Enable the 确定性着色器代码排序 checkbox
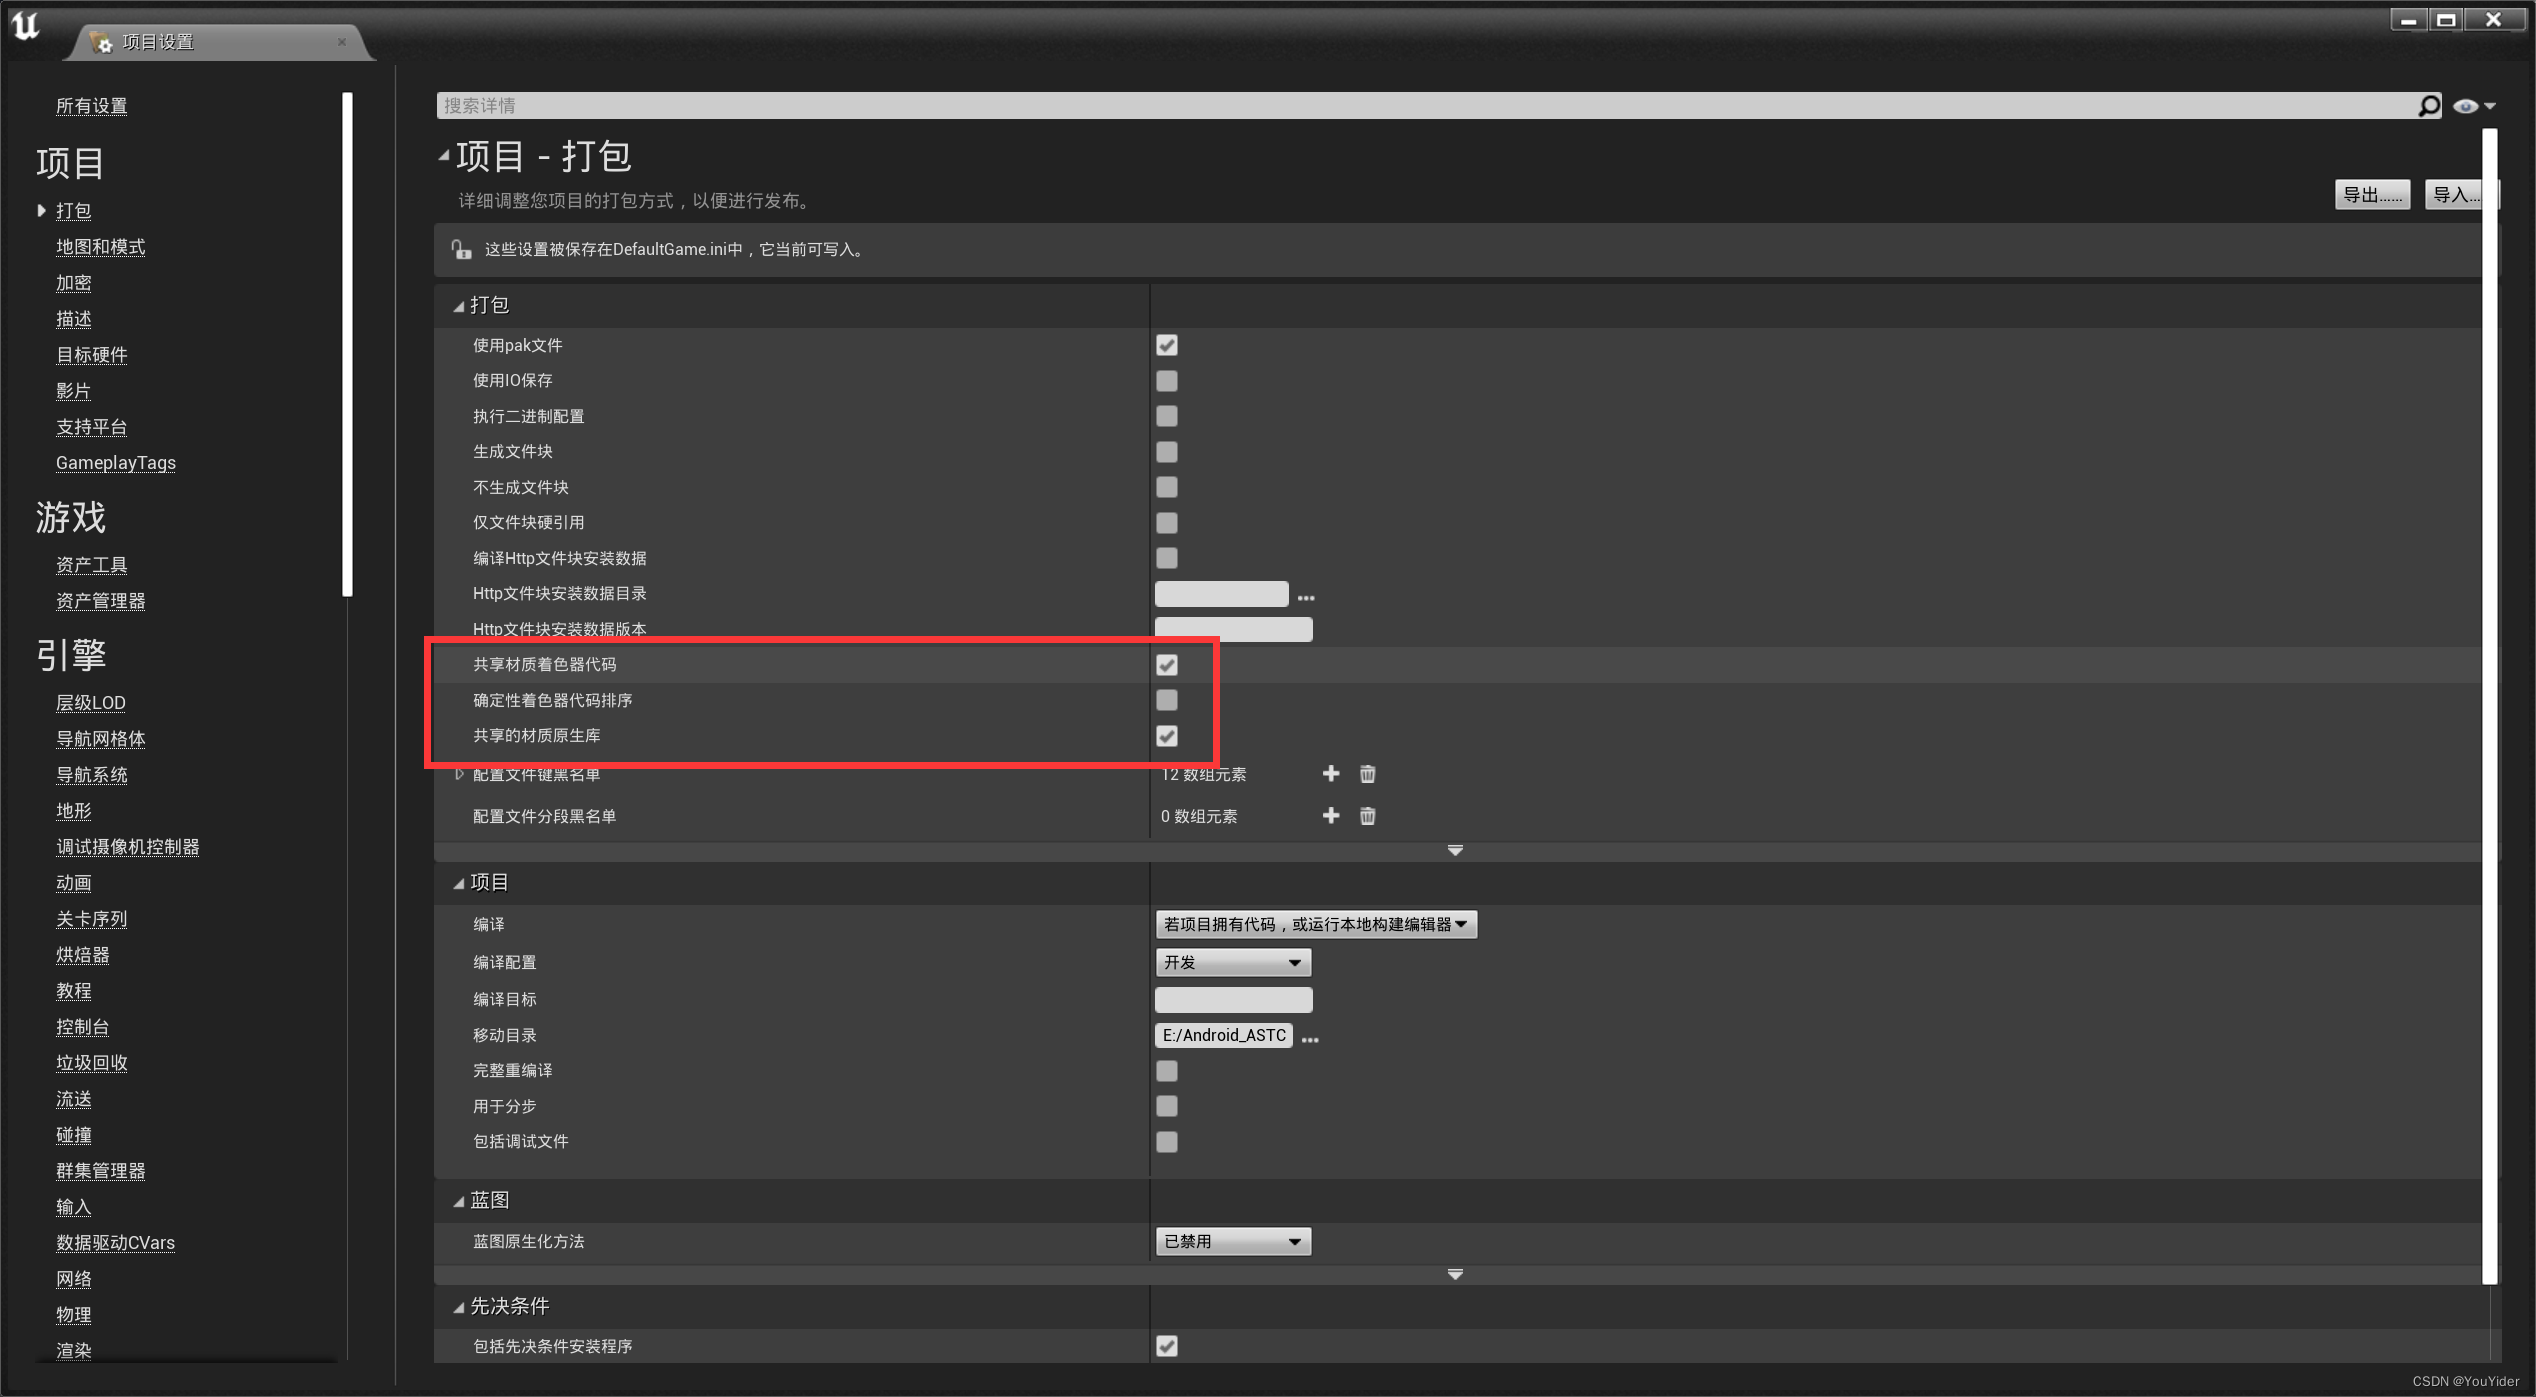 coord(1166,700)
